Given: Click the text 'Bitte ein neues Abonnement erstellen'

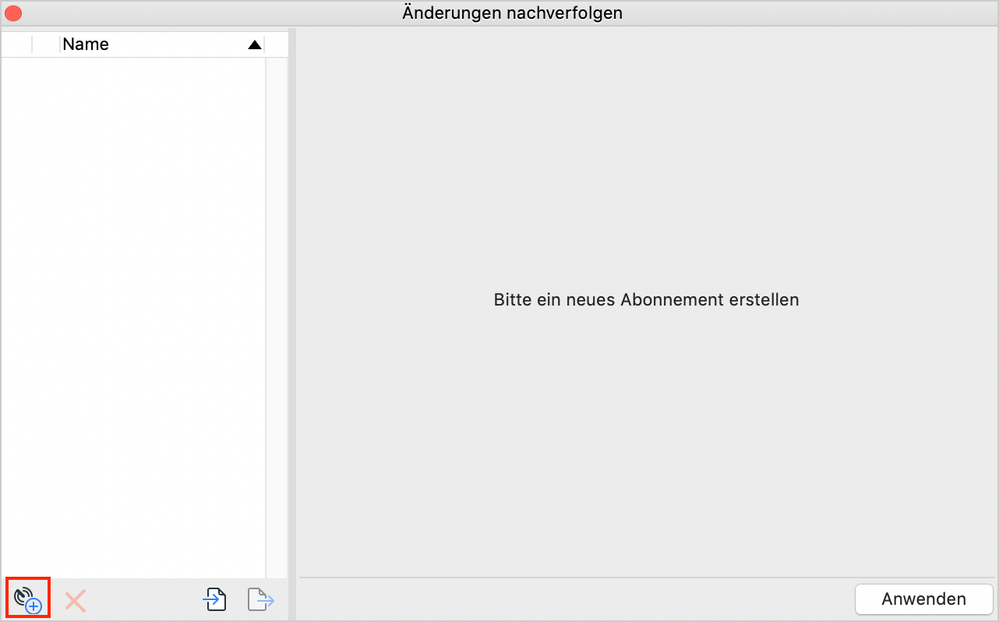Looking at the screenshot, I should click(646, 300).
